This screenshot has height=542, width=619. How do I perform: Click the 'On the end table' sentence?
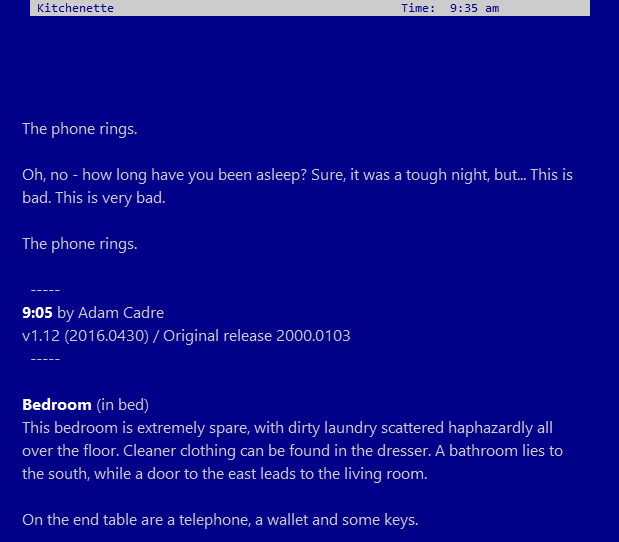tap(220, 520)
